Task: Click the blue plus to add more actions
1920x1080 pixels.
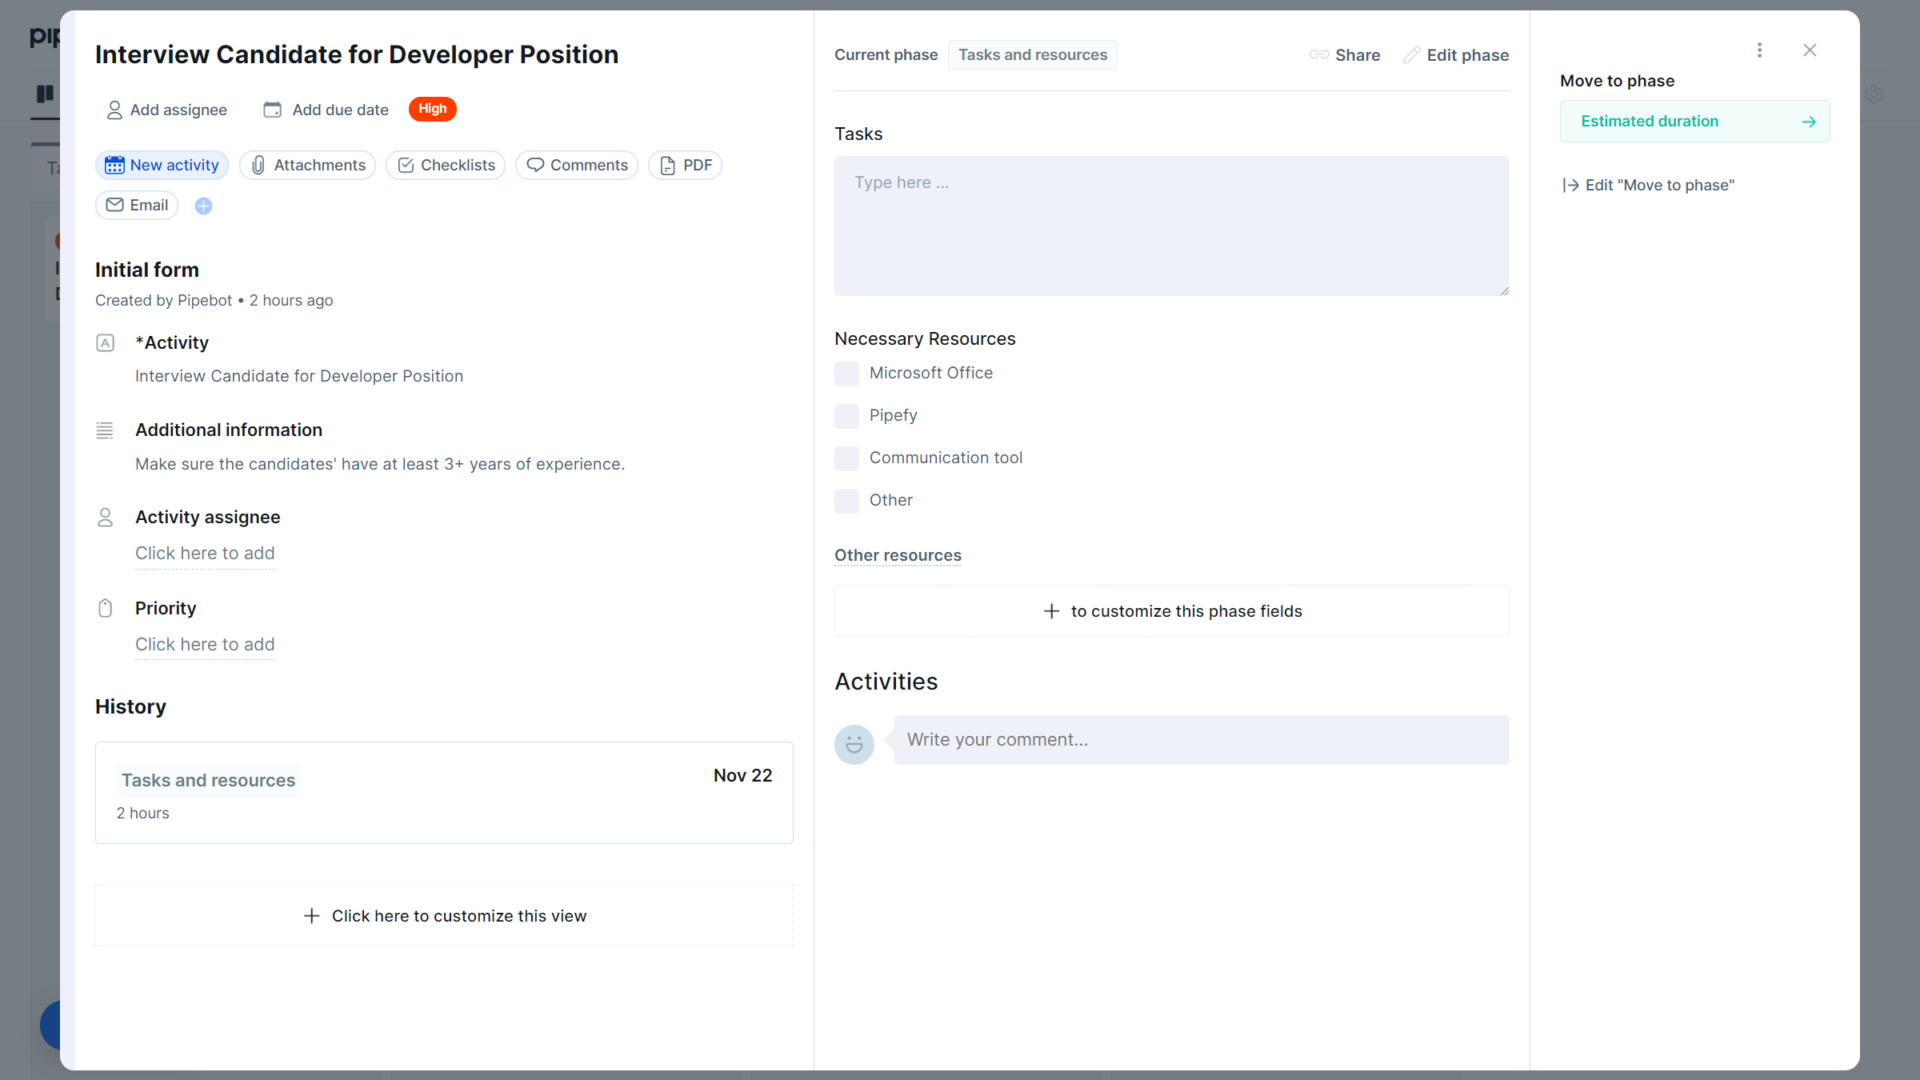Action: [x=203, y=205]
